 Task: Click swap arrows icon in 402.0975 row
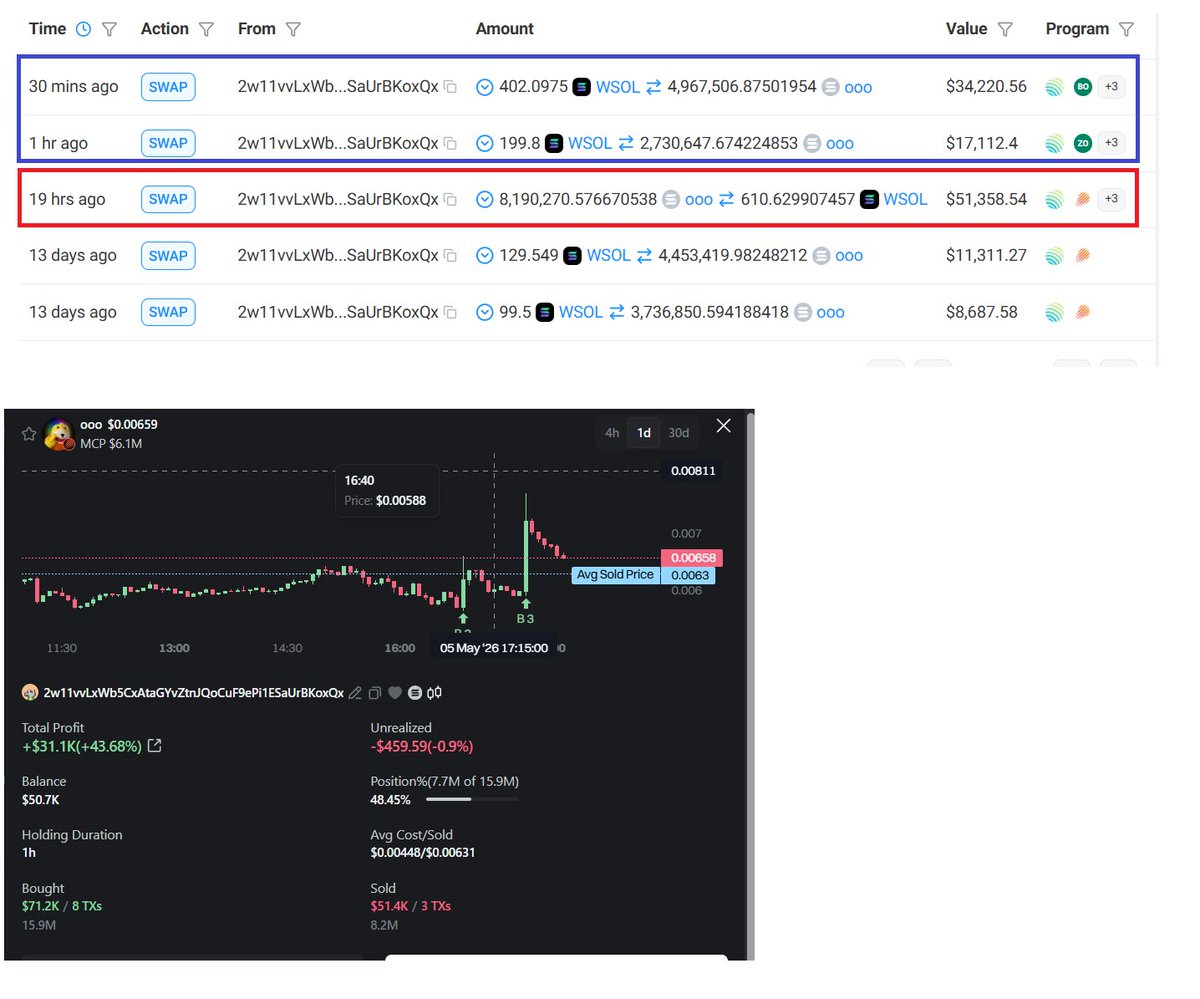tap(654, 88)
